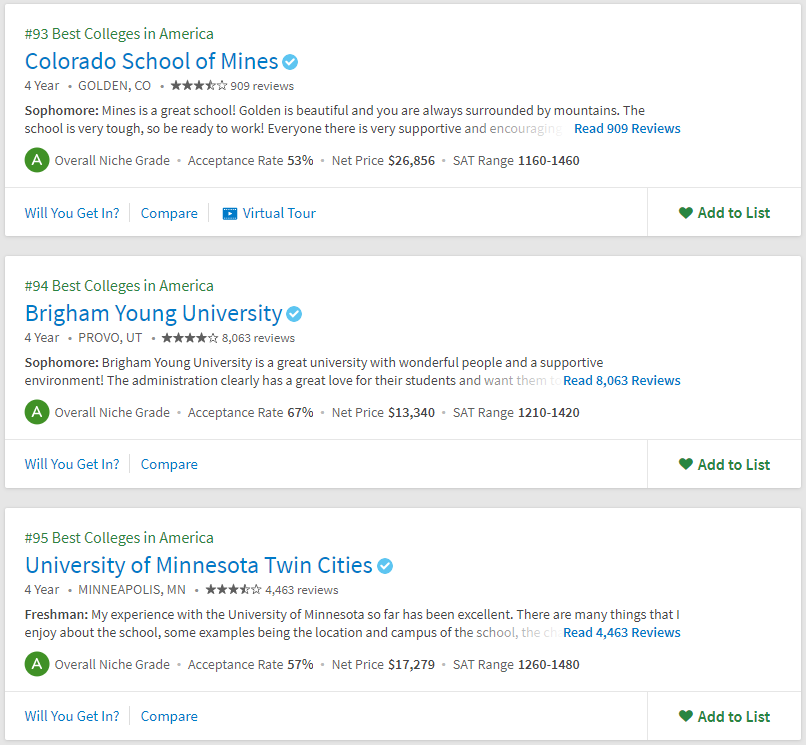Click the heart icon on Brigham Young University card
Image resolution: width=806 pixels, height=745 pixels.
tap(686, 464)
